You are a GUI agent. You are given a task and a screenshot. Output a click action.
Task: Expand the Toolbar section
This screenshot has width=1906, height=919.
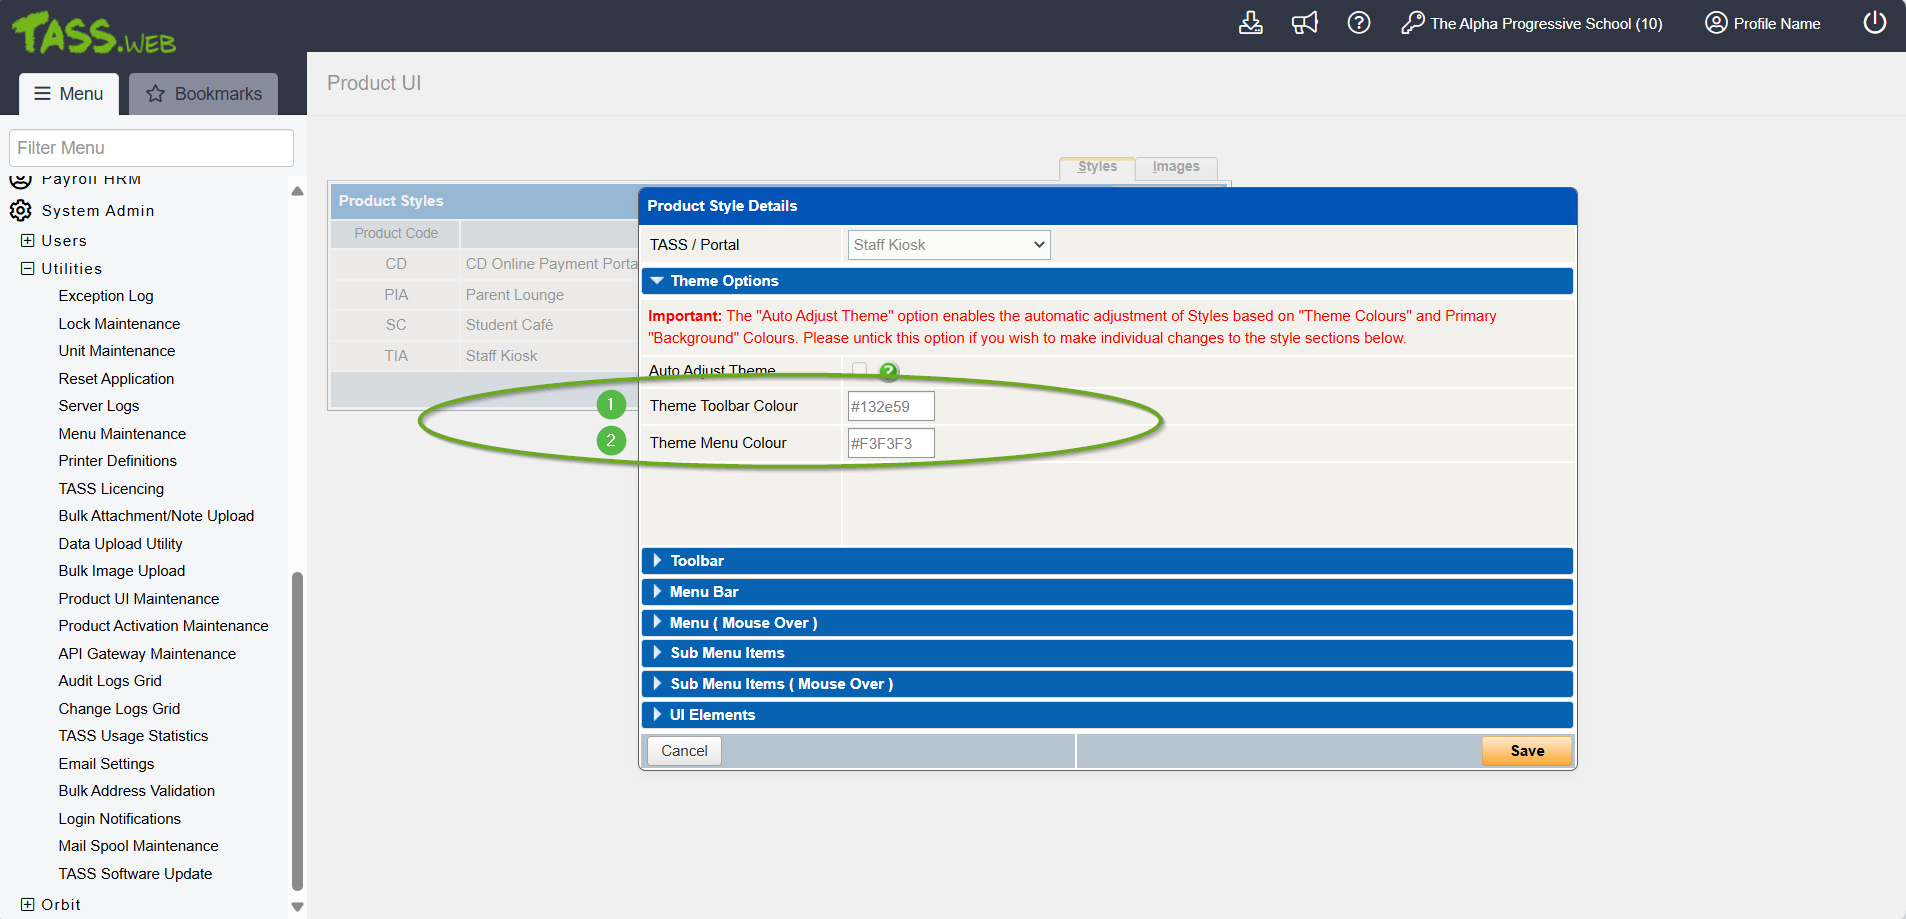pyautogui.click(x=697, y=561)
